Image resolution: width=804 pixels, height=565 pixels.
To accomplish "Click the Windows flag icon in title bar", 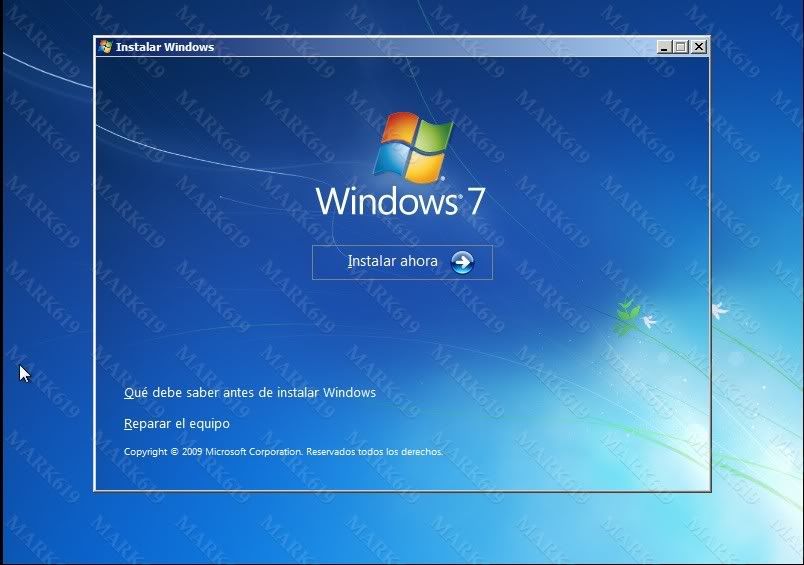I will tap(106, 47).
